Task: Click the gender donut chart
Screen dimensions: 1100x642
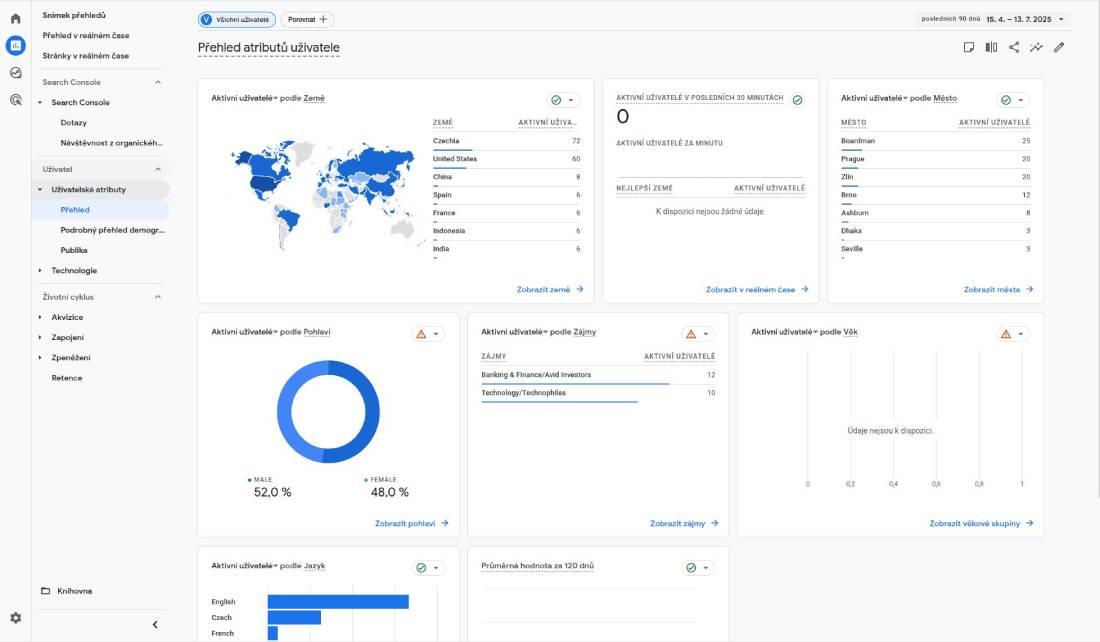Action: point(328,412)
